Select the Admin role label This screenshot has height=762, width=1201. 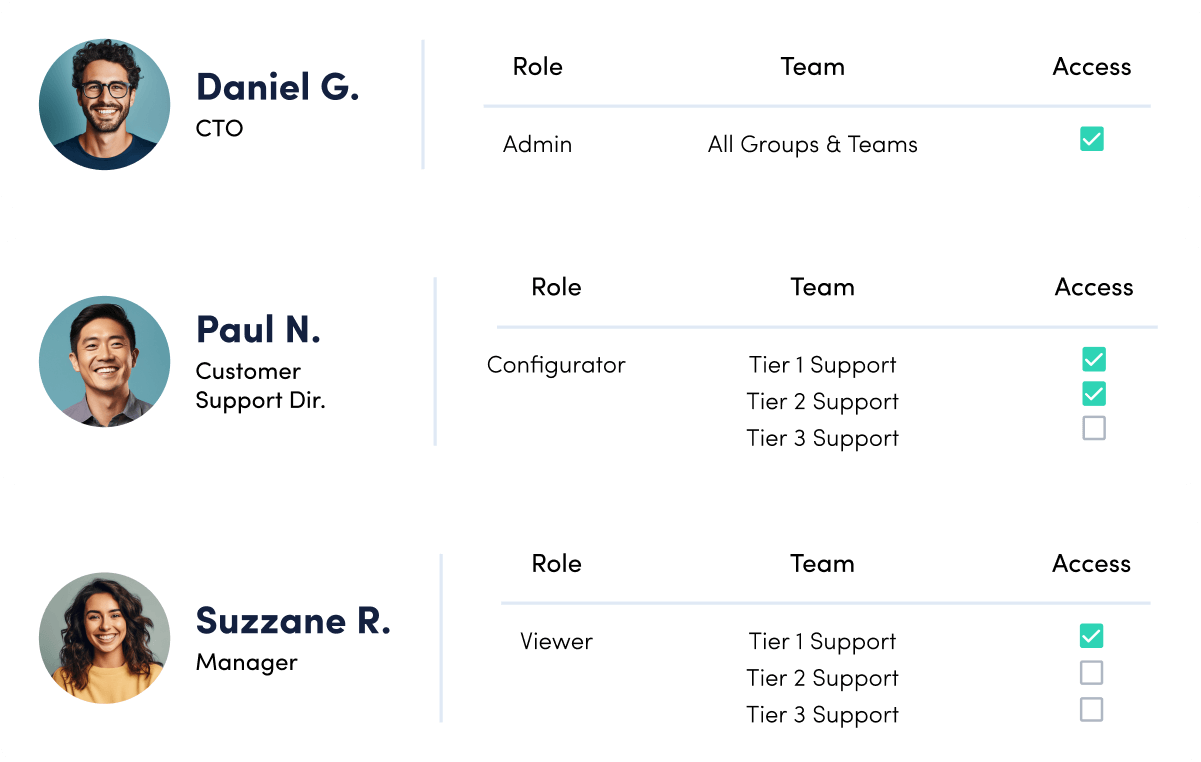click(x=538, y=144)
